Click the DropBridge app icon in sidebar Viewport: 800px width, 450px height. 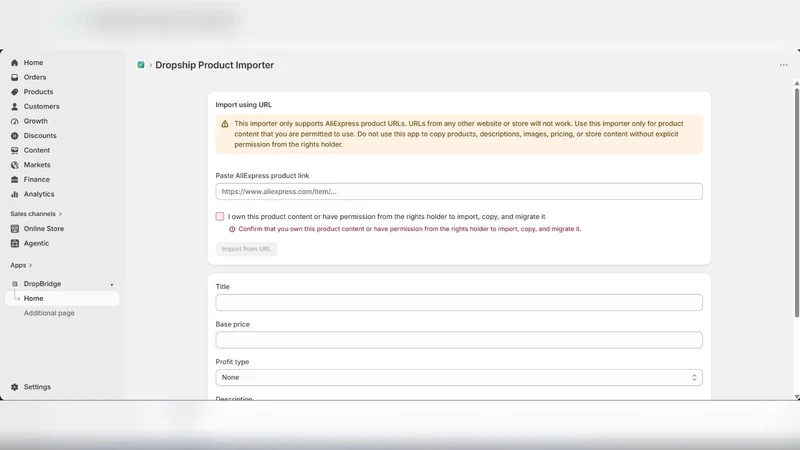pos(14,284)
